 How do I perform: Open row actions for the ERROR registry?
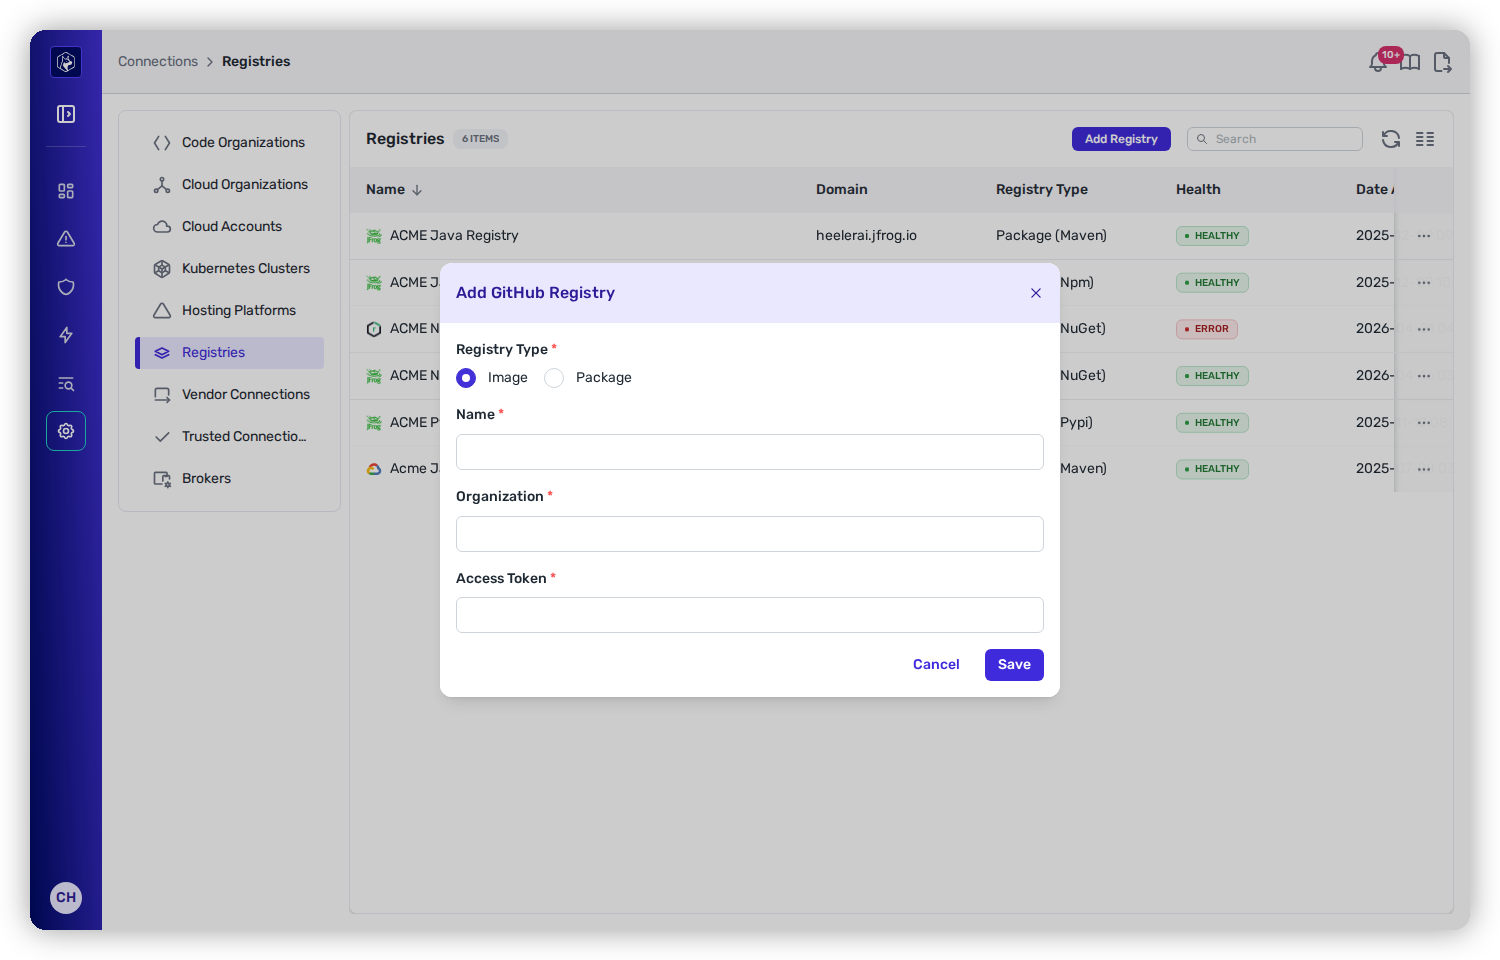click(x=1424, y=329)
